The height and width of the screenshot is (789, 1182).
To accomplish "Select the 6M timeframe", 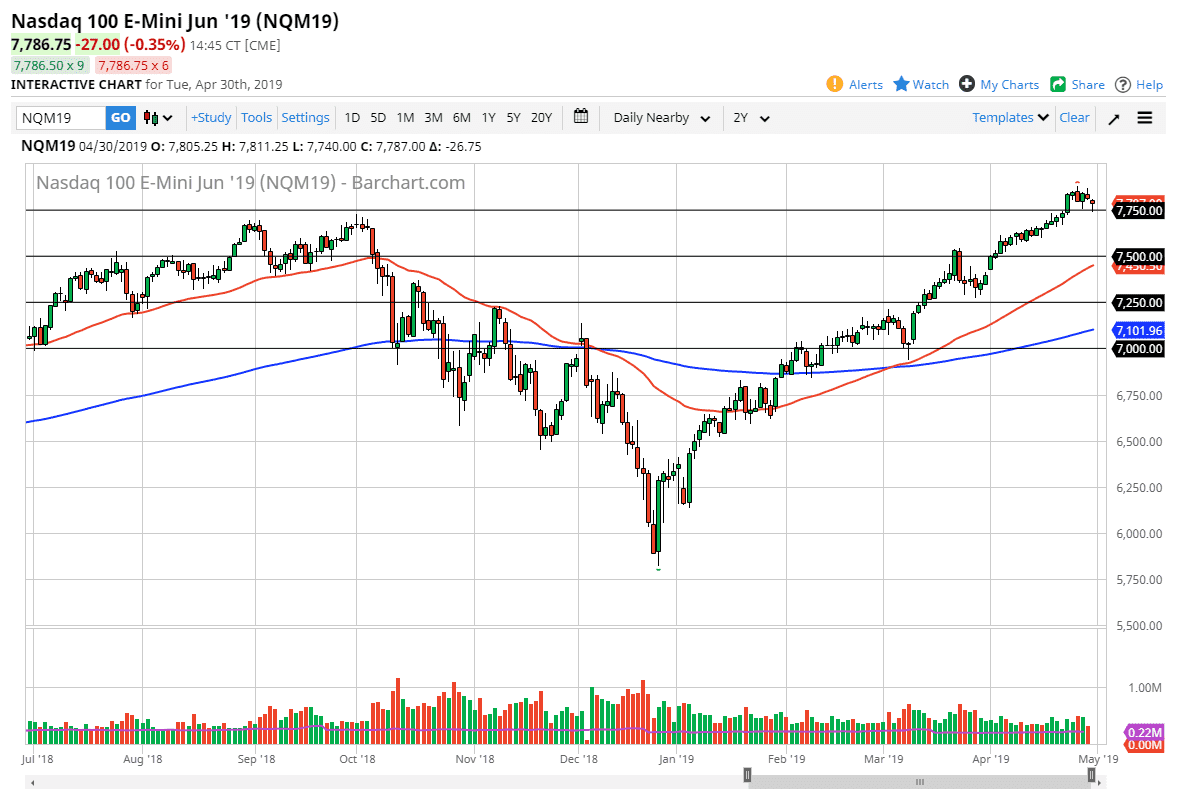I will [461, 117].
